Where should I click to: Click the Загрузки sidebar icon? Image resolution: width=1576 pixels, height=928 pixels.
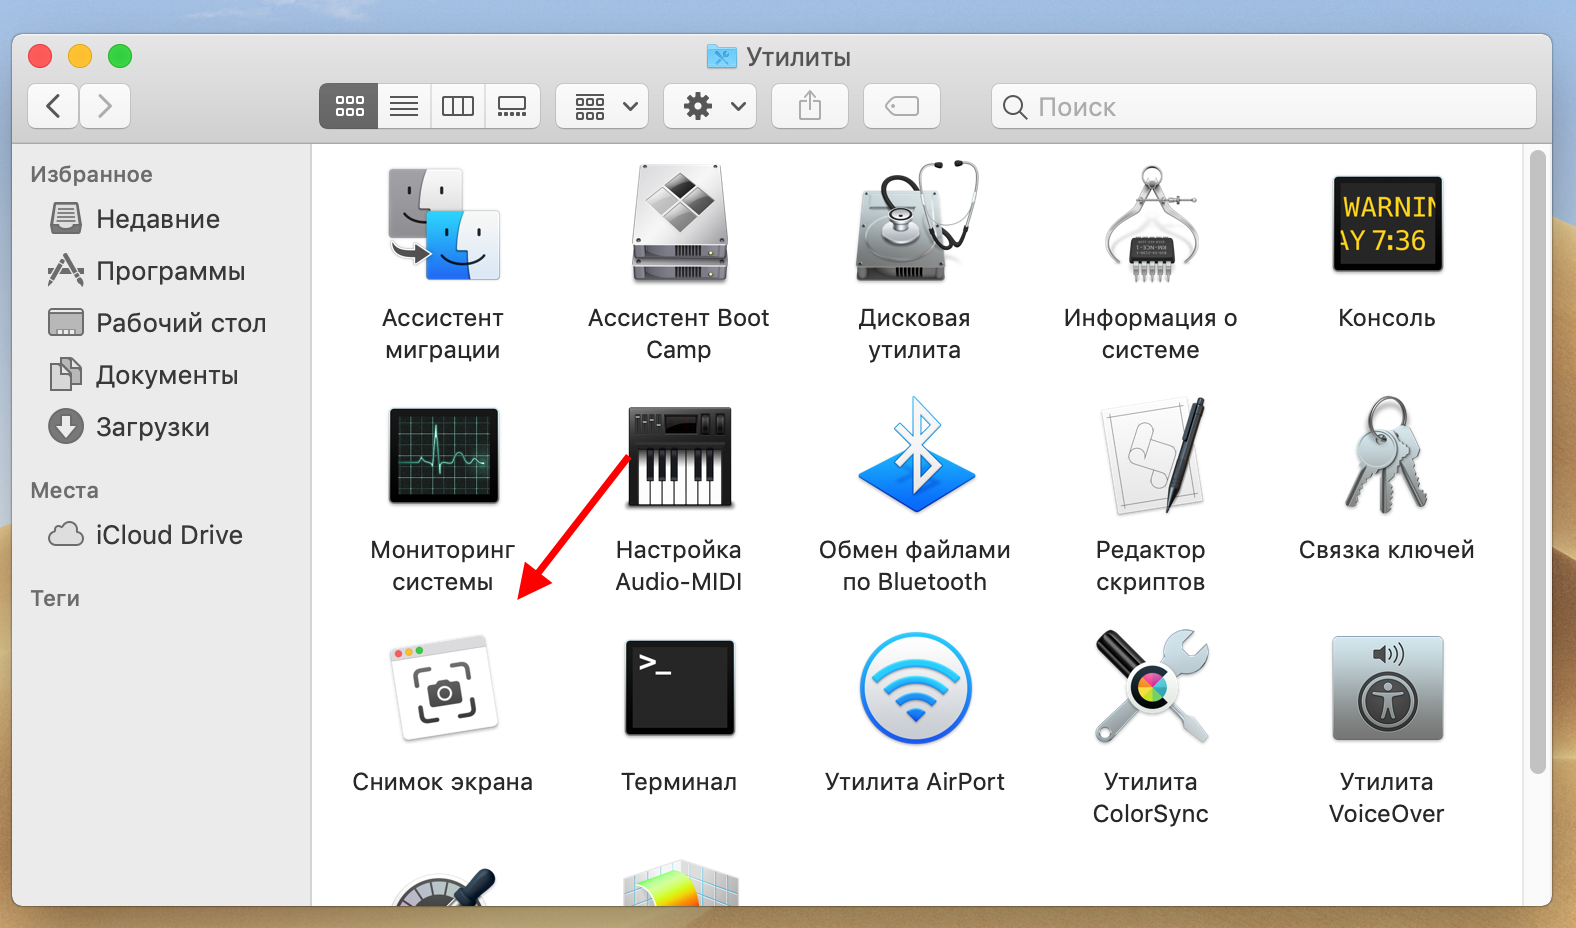click(x=66, y=426)
